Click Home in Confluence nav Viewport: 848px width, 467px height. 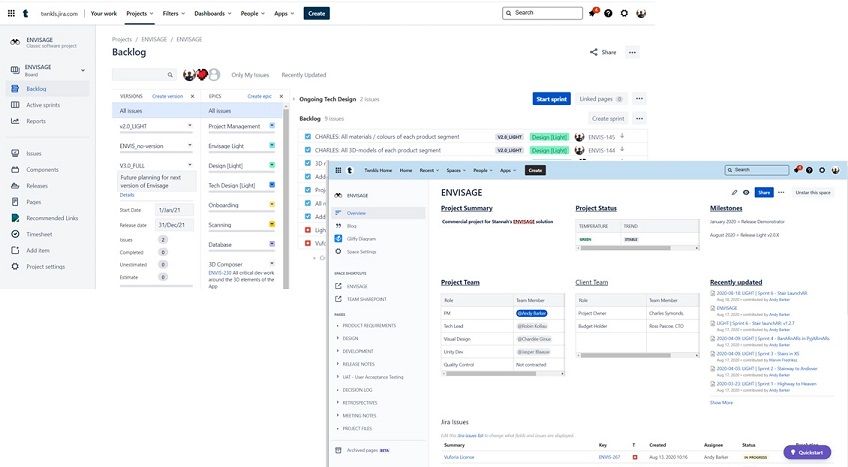click(406, 170)
